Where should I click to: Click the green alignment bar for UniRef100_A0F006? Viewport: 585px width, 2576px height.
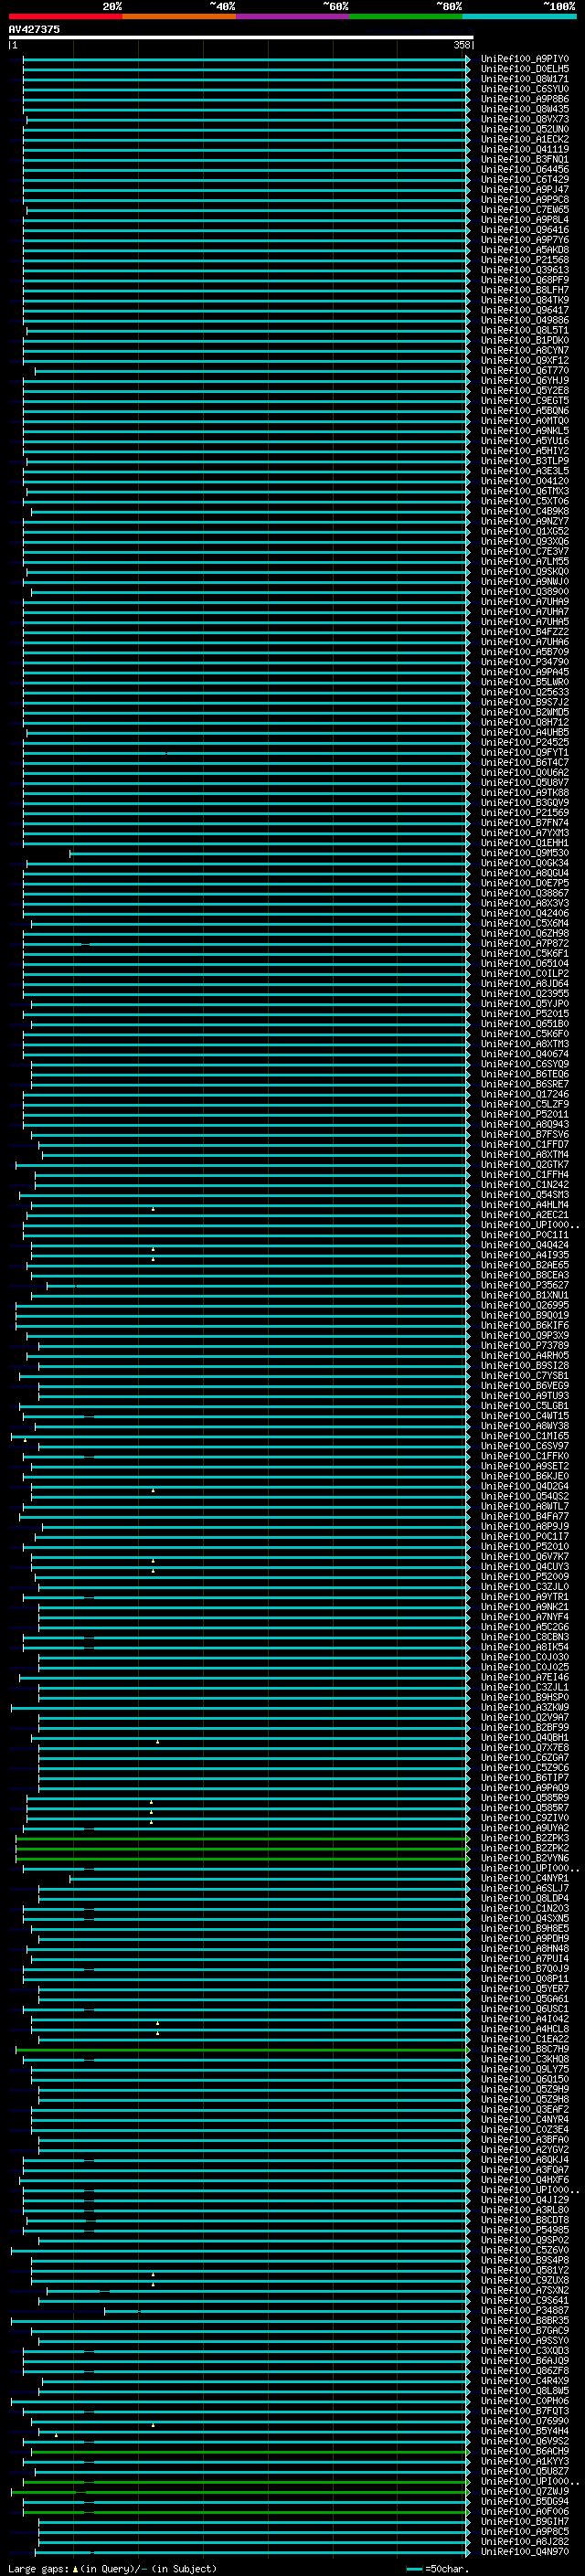(246, 2511)
